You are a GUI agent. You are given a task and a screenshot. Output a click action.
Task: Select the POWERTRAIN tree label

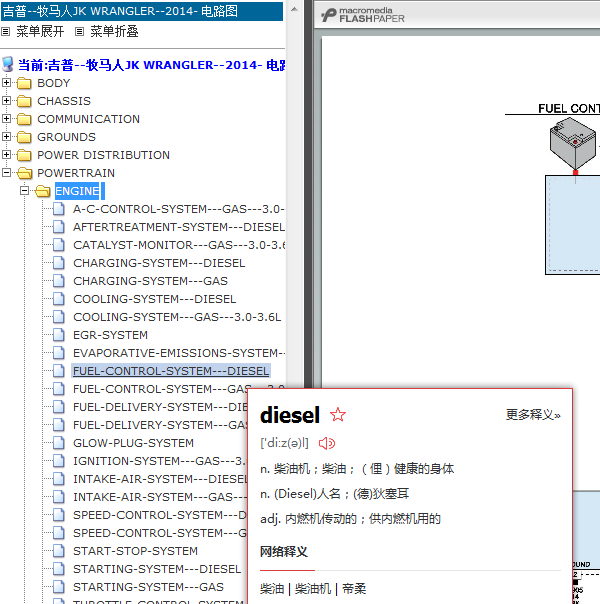coord(76,173)
